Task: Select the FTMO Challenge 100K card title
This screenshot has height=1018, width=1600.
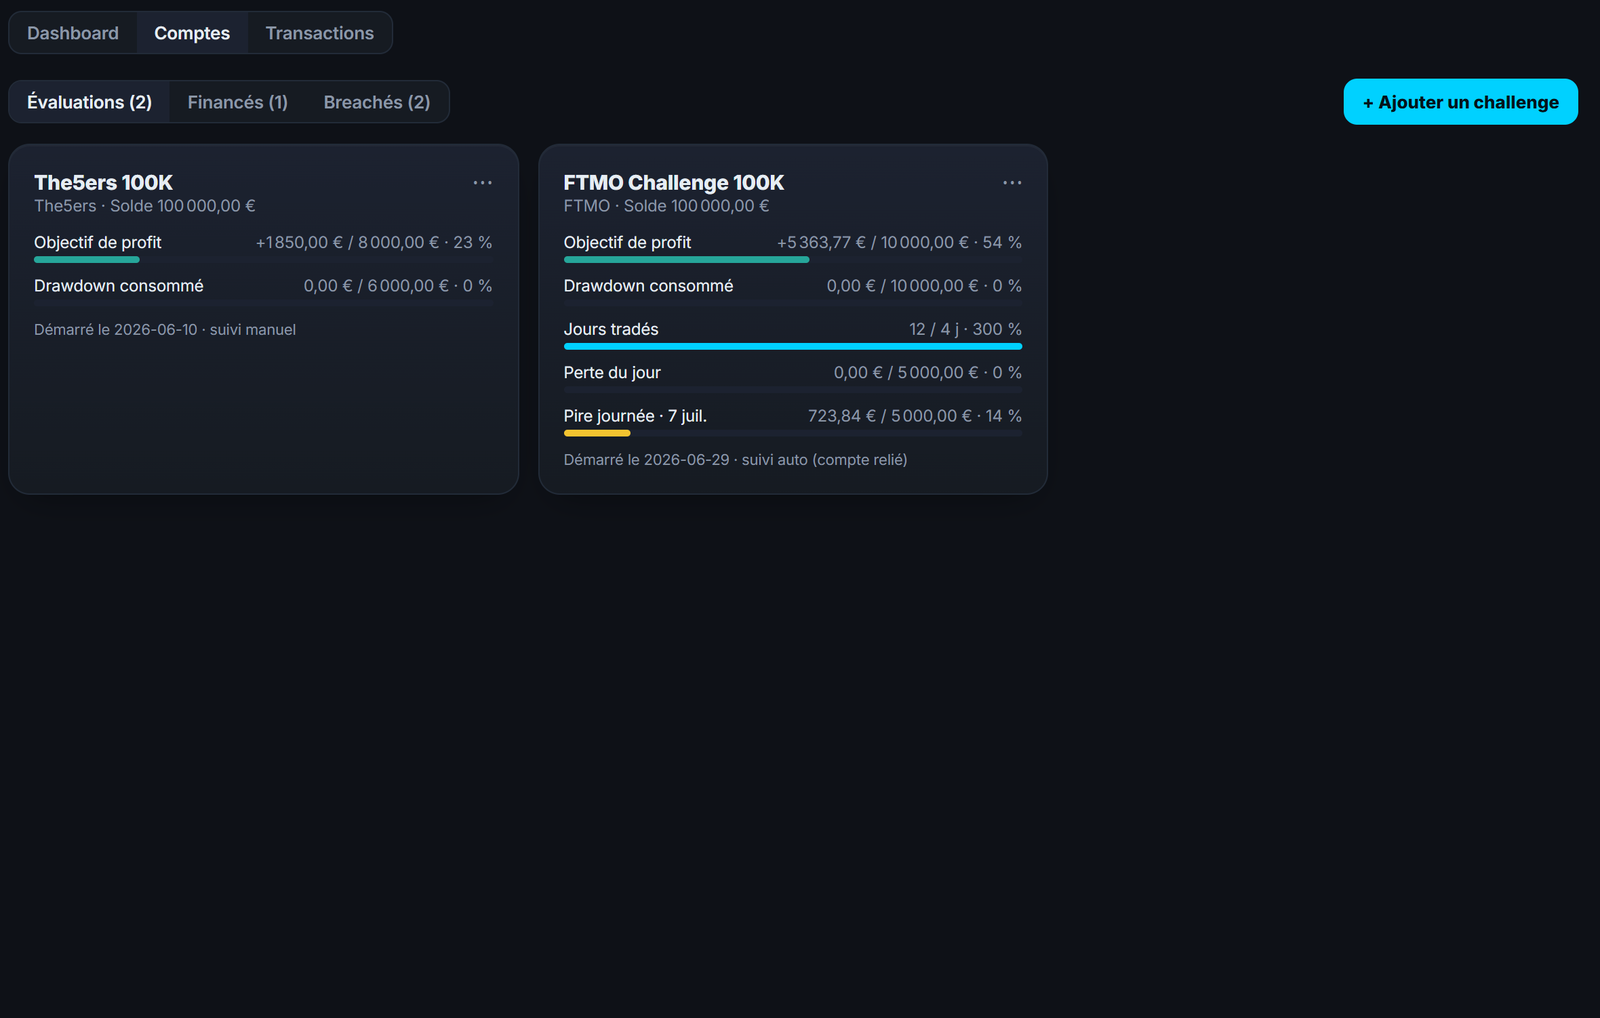Action: pyautogui.click(x=674, y=183)
